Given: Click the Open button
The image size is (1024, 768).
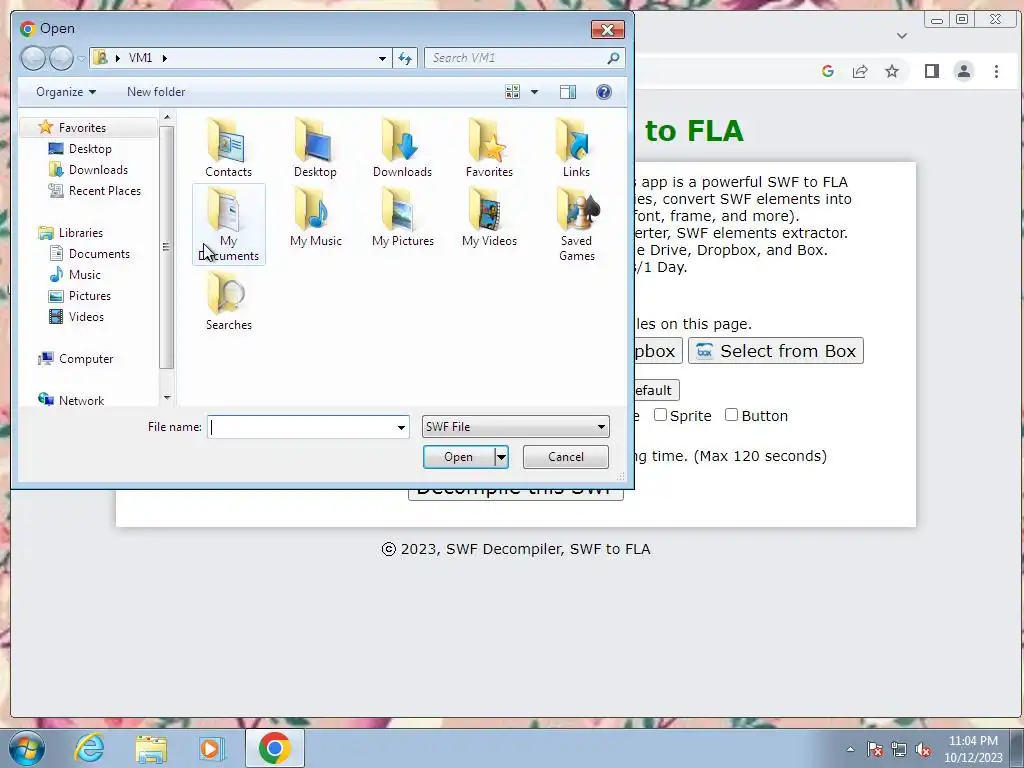Looking at the screenshot, I should tap(458, 457).
